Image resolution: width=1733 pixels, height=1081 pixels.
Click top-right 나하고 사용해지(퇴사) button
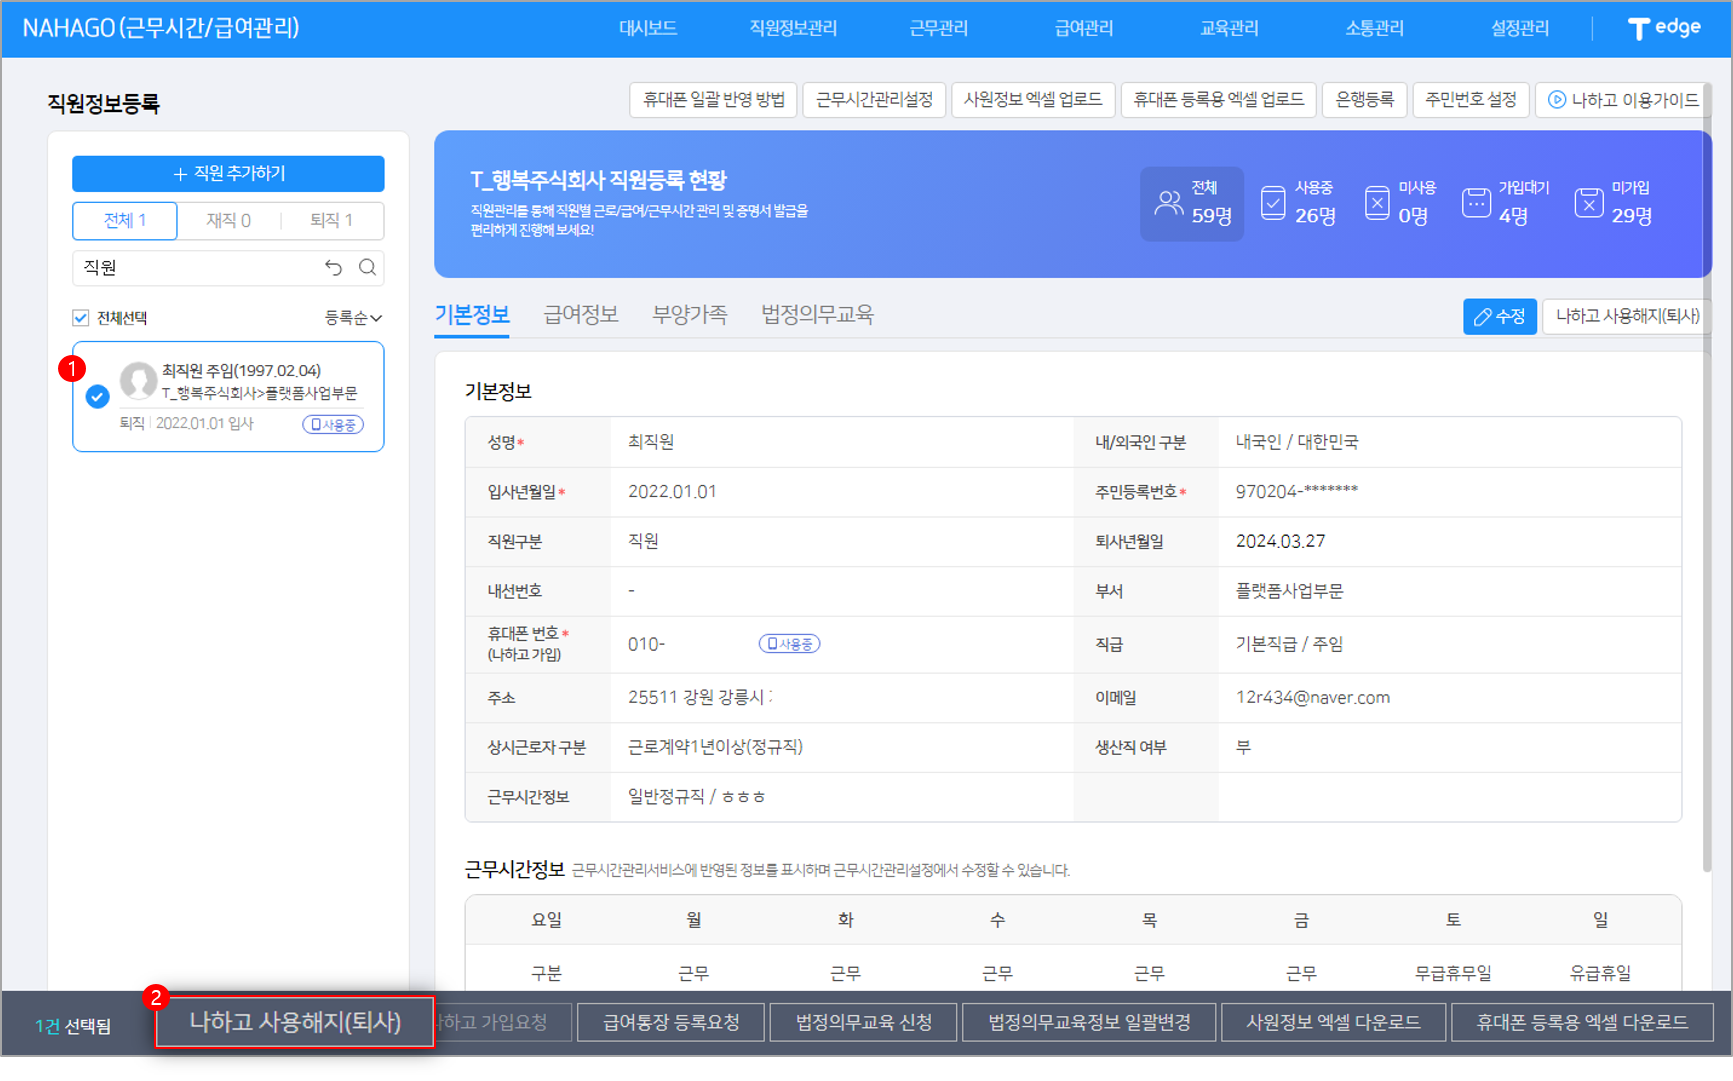[x=1626, y=316]
